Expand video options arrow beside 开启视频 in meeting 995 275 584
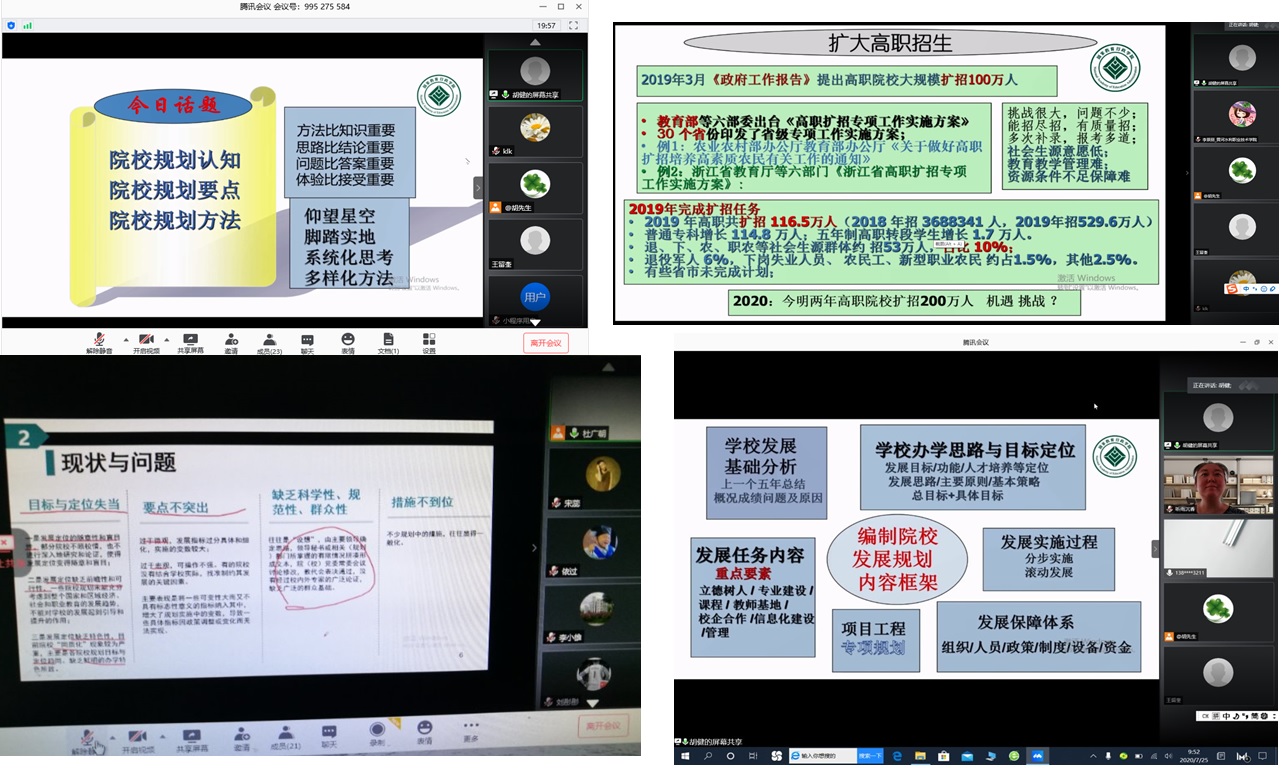This screenshot has height=768, width=1282. pyautogui.click(x=166, y=339)
